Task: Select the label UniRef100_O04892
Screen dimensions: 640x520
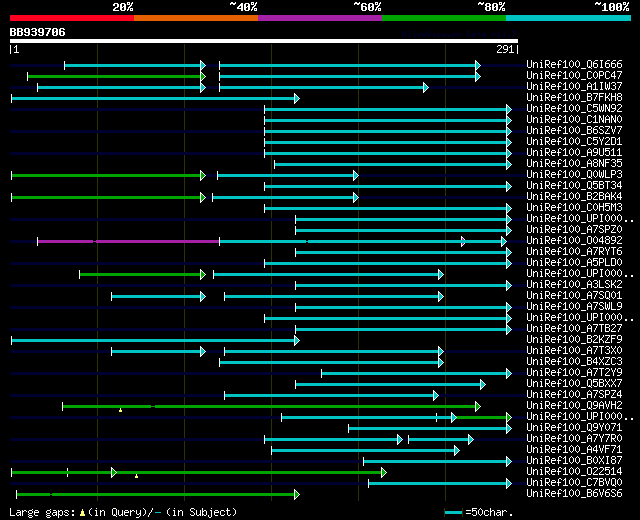Action: point(574,241)
